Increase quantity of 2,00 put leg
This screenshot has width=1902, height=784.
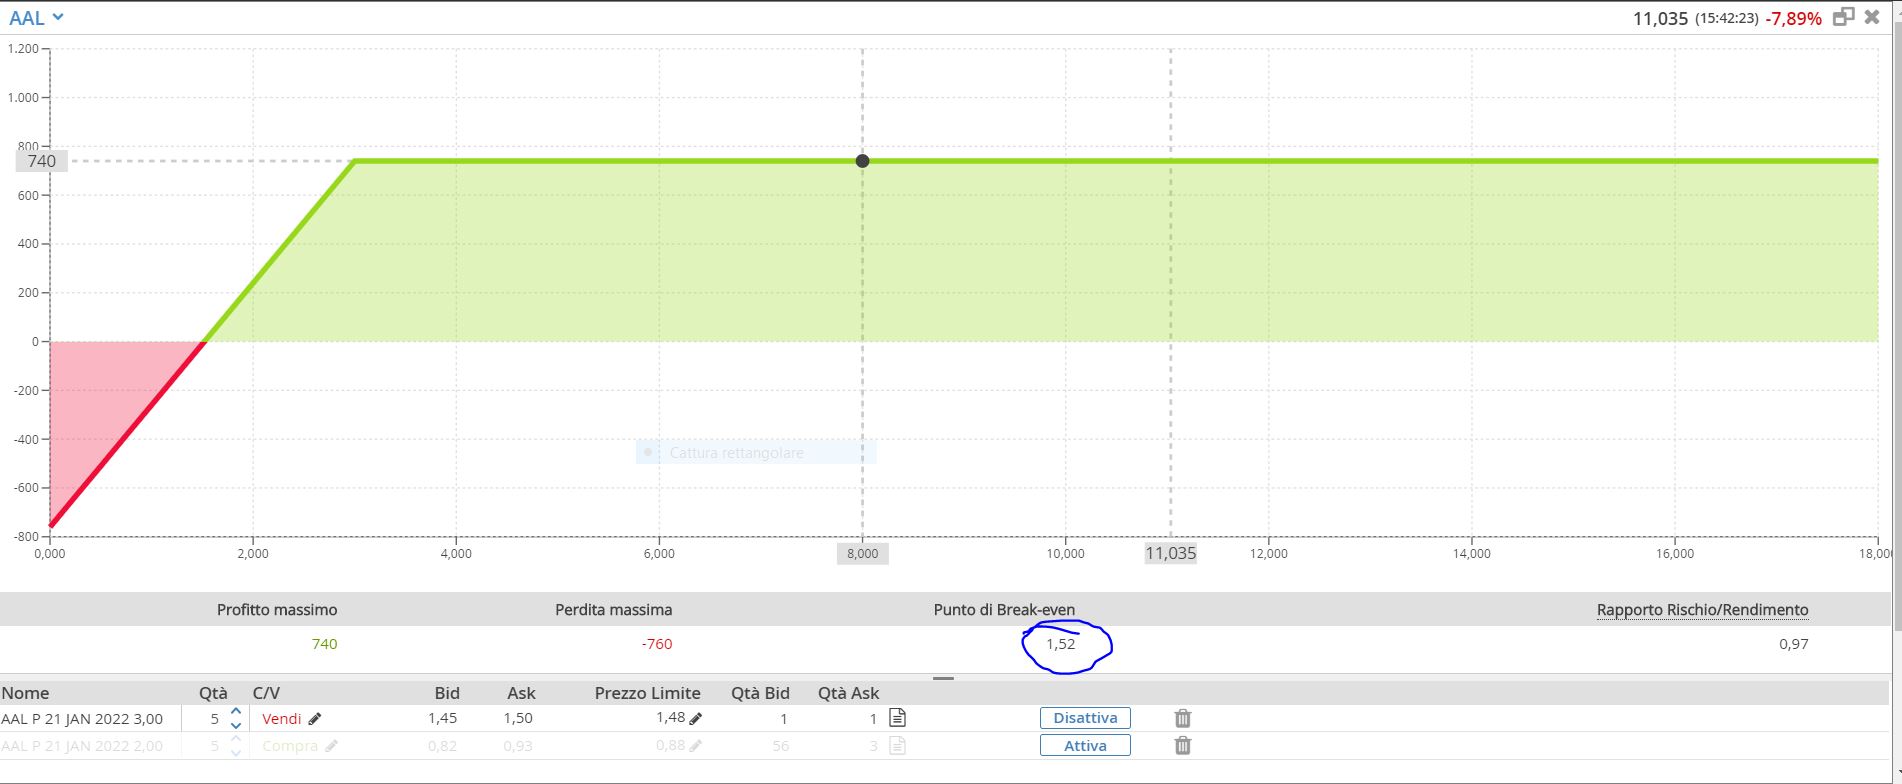[x=236, y=738]
